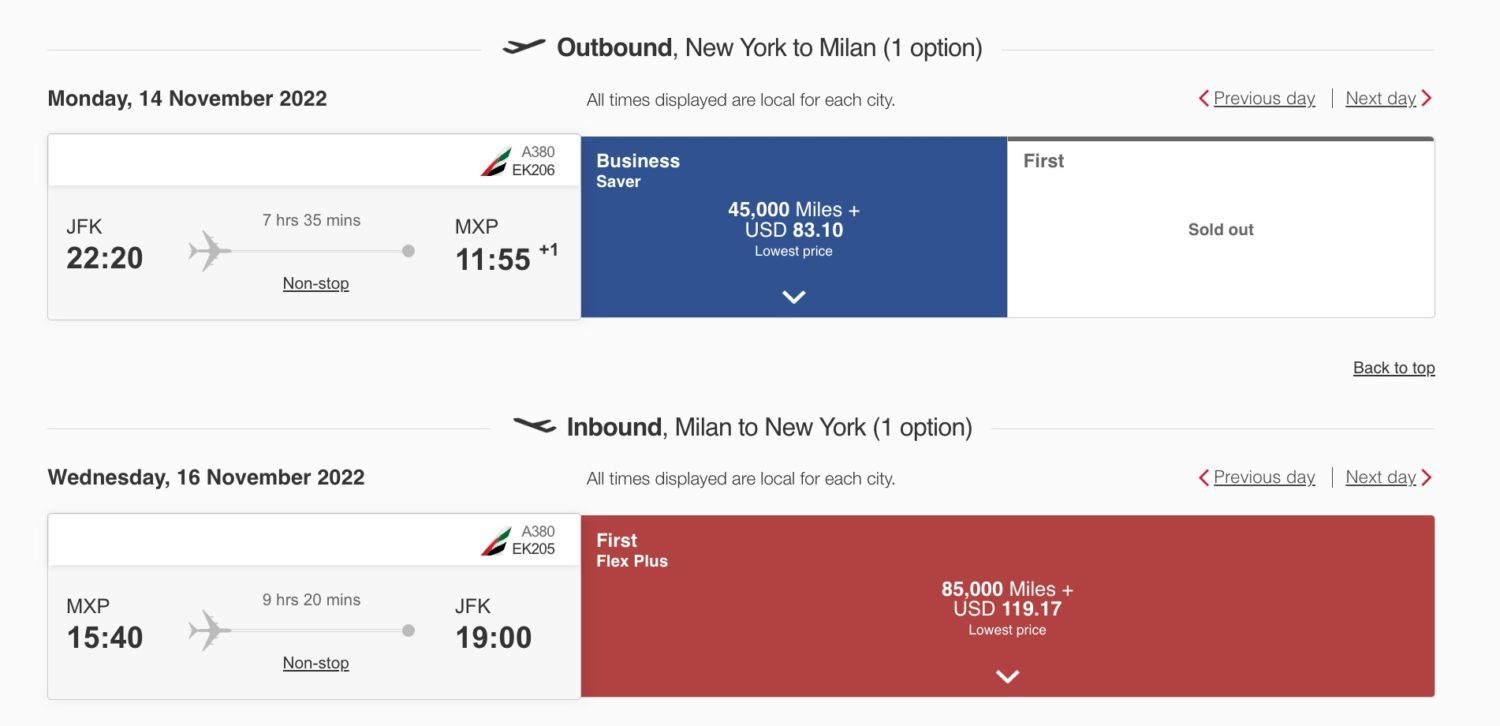Image resolution: width=1500 pixels, height=726 pixels.
Task: Go to Next day for the outbound flight
Action: [x=1380, y=98]
